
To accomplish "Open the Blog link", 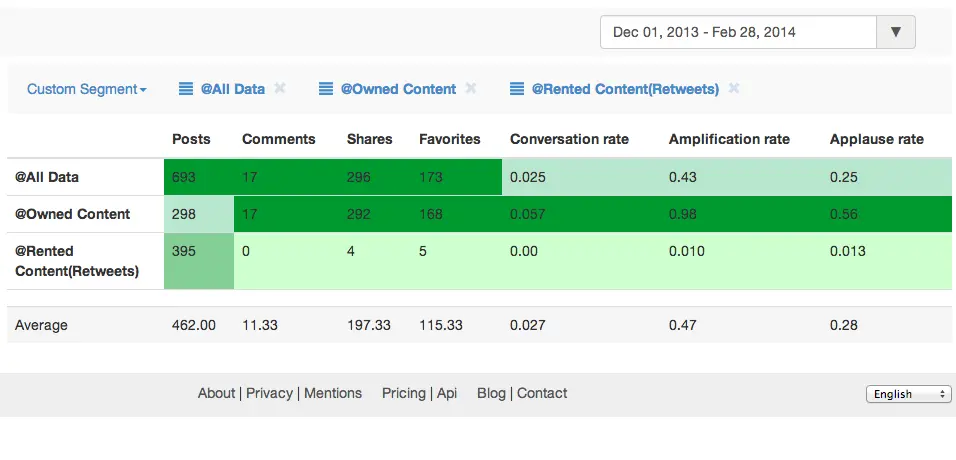I will click(x=491, y=393).
